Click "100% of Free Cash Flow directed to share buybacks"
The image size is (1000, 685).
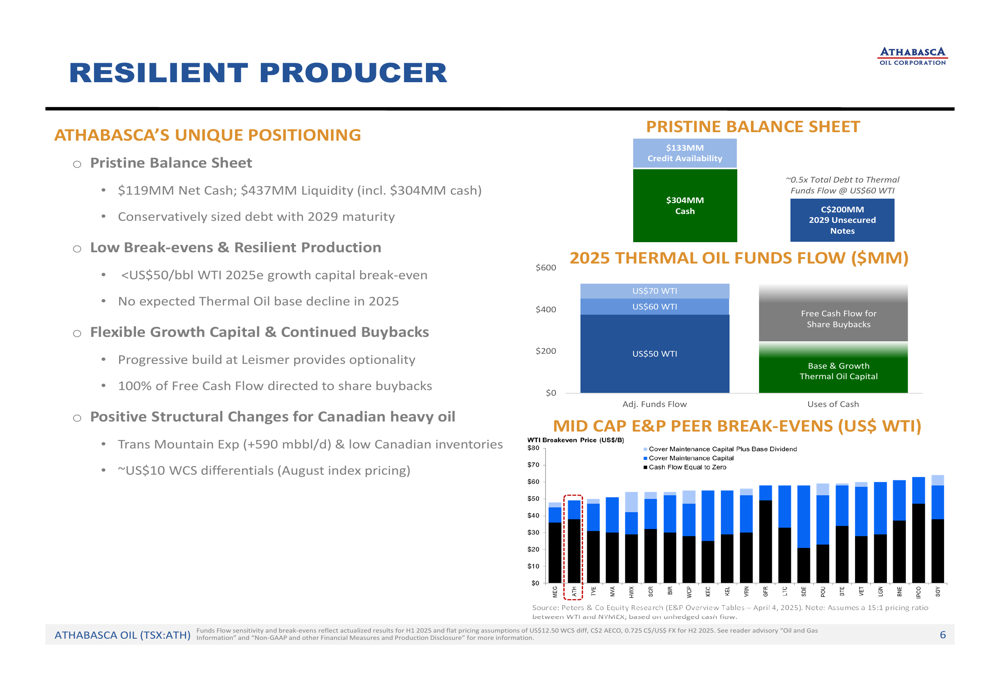click(275, 386)
